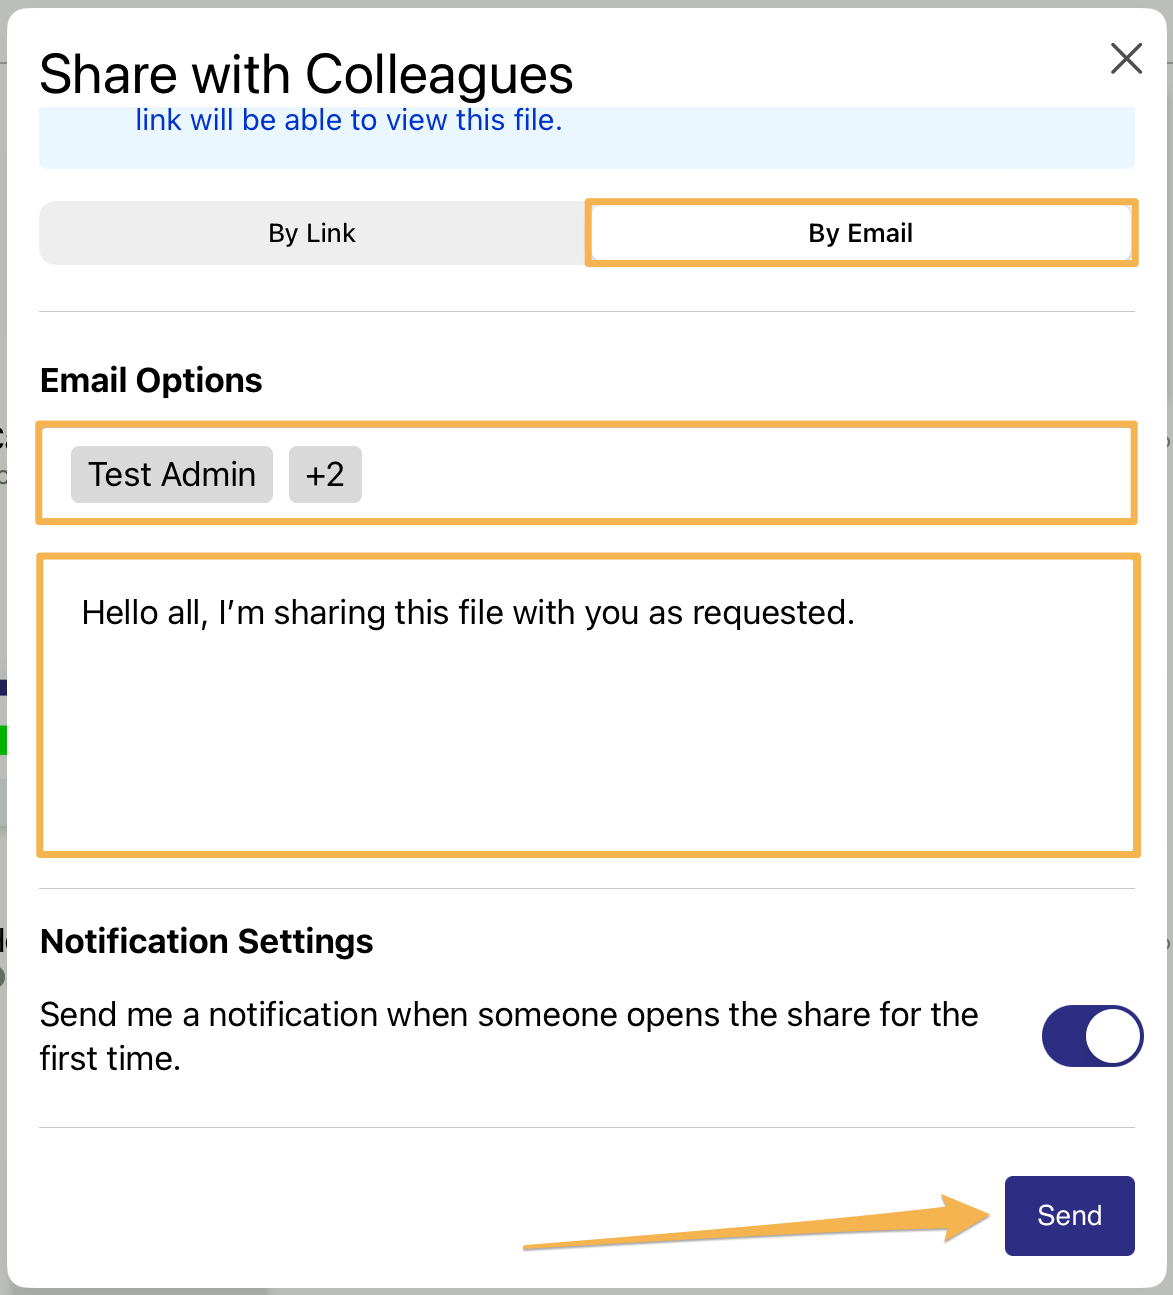Click the Notification Settings heading
The image size is (1173, 1295).
(x=206, y=941)
